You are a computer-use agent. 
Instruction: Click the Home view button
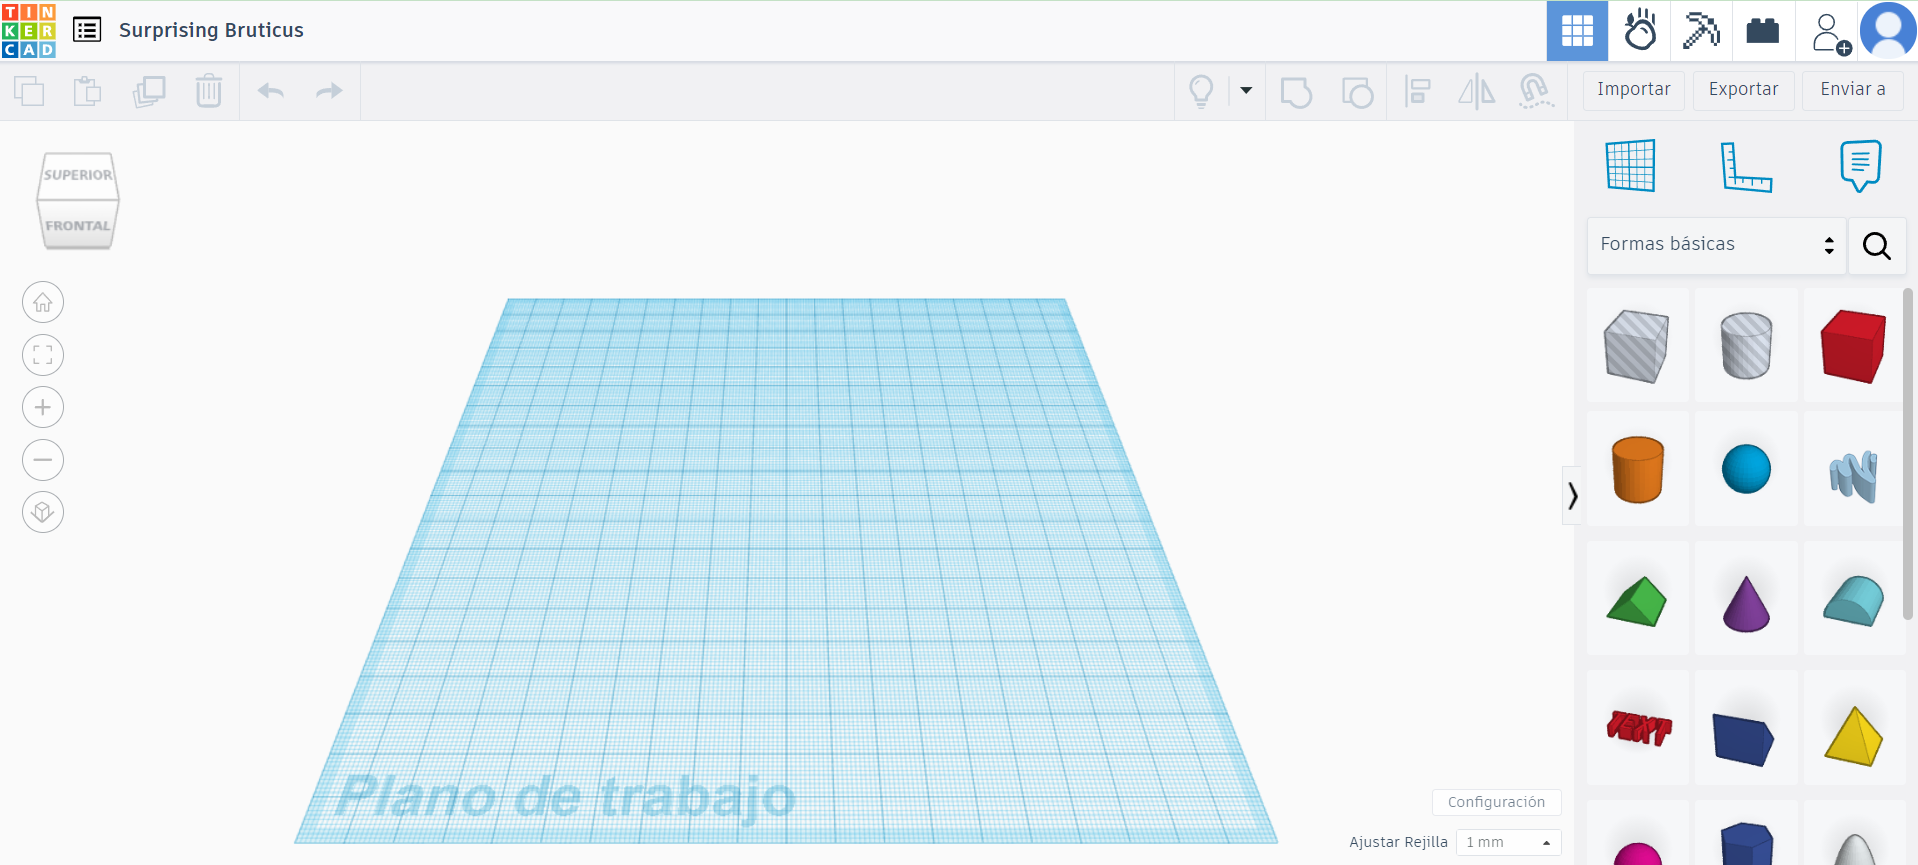click(43, 302)
